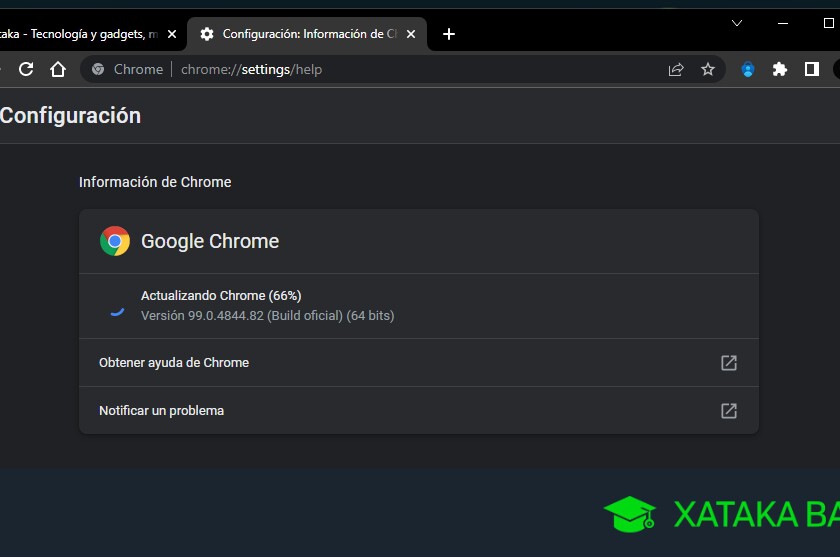This screenshot has height=557, width=840.
Task: Click the Configuración page title
Action: [x=70, y=116]
